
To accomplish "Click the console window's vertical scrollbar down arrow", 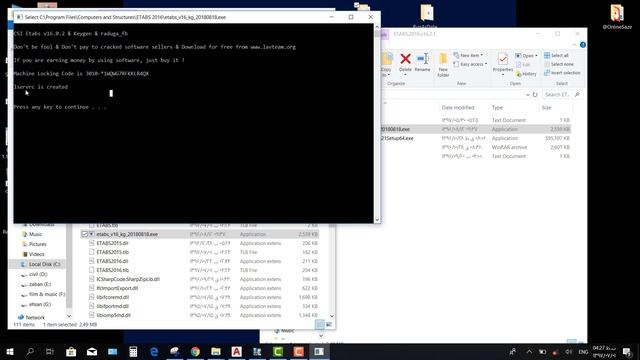I will click(377, 220).
